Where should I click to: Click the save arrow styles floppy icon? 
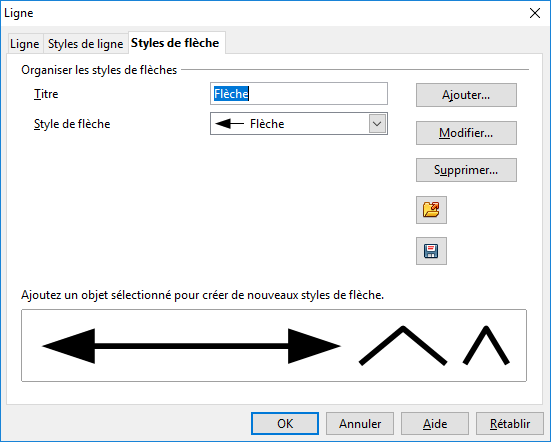[x=431, y=251]
